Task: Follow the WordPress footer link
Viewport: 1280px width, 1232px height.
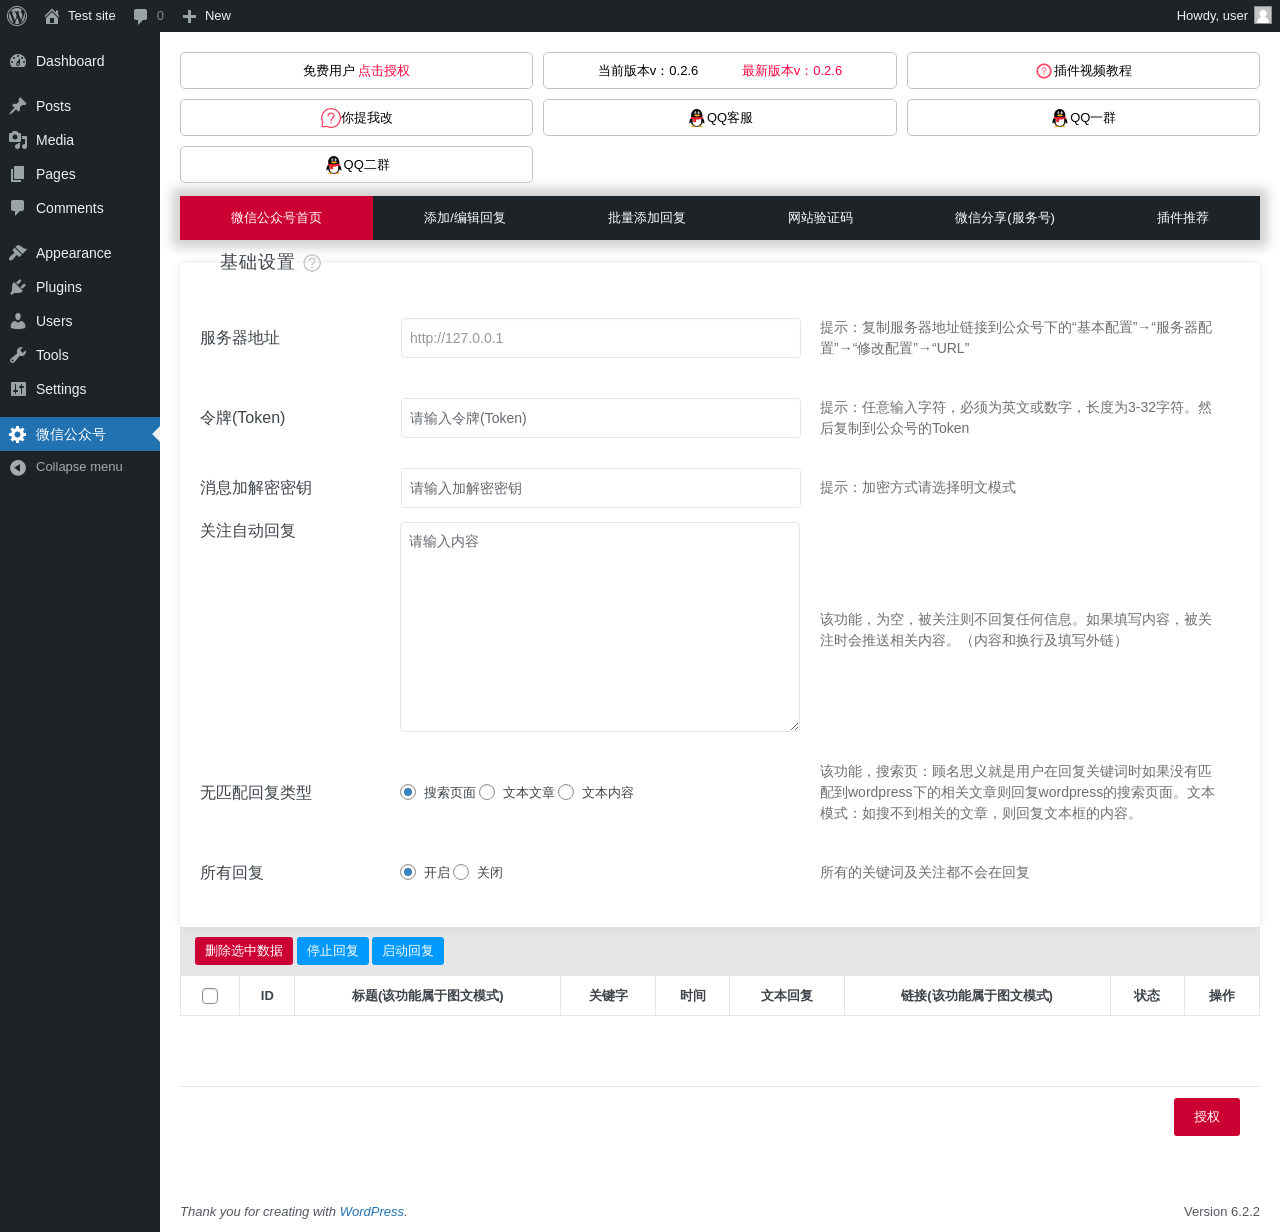Action: [x=372, y=1212]
